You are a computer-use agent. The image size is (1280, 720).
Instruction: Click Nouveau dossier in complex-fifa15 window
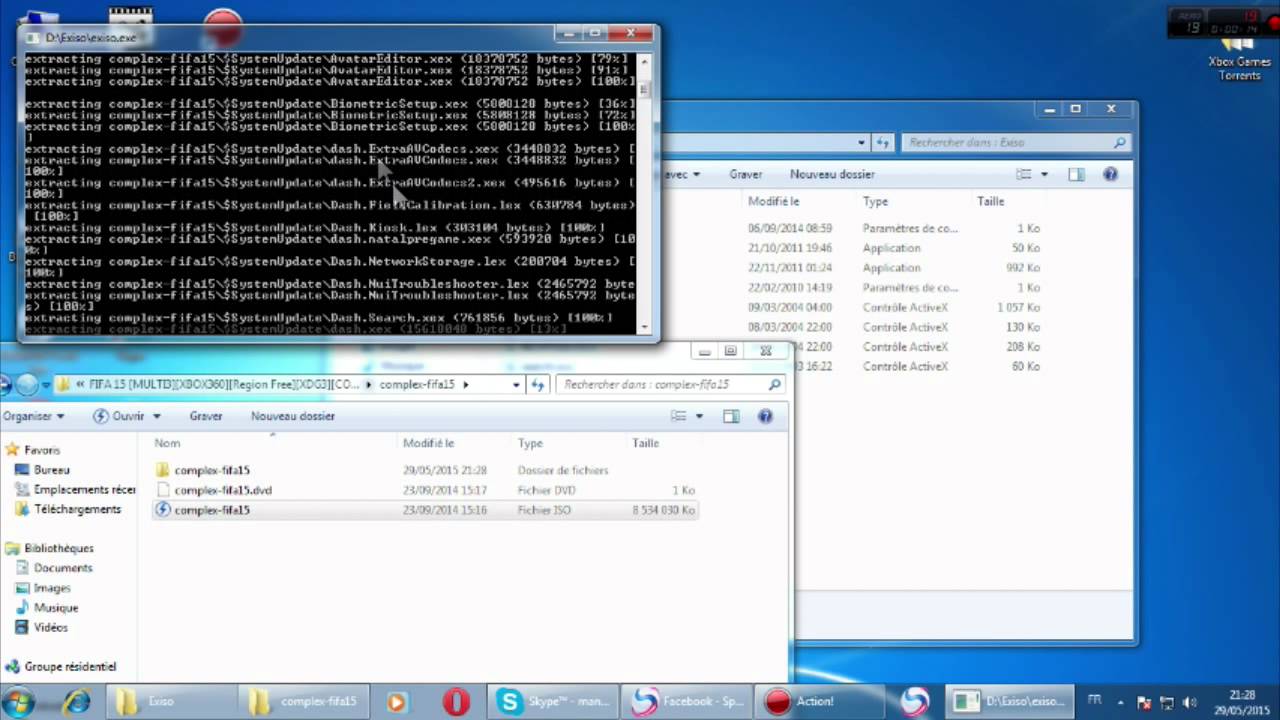click(x=293, y=416)
